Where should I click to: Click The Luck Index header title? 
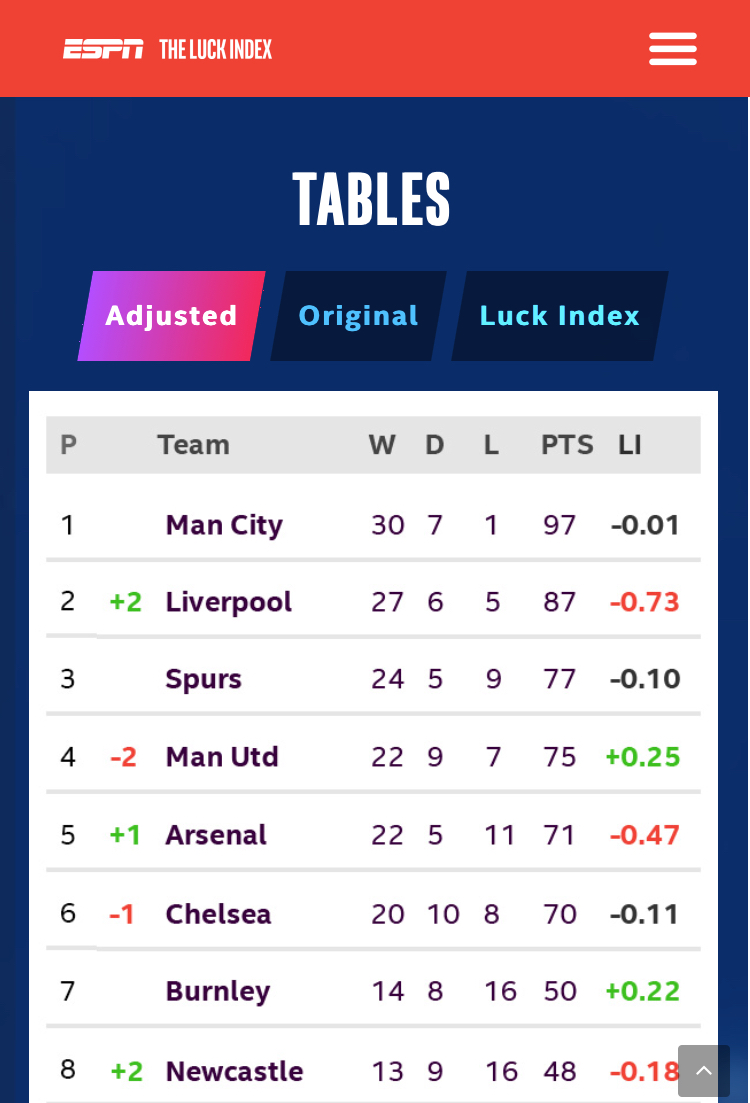(215, 49)
